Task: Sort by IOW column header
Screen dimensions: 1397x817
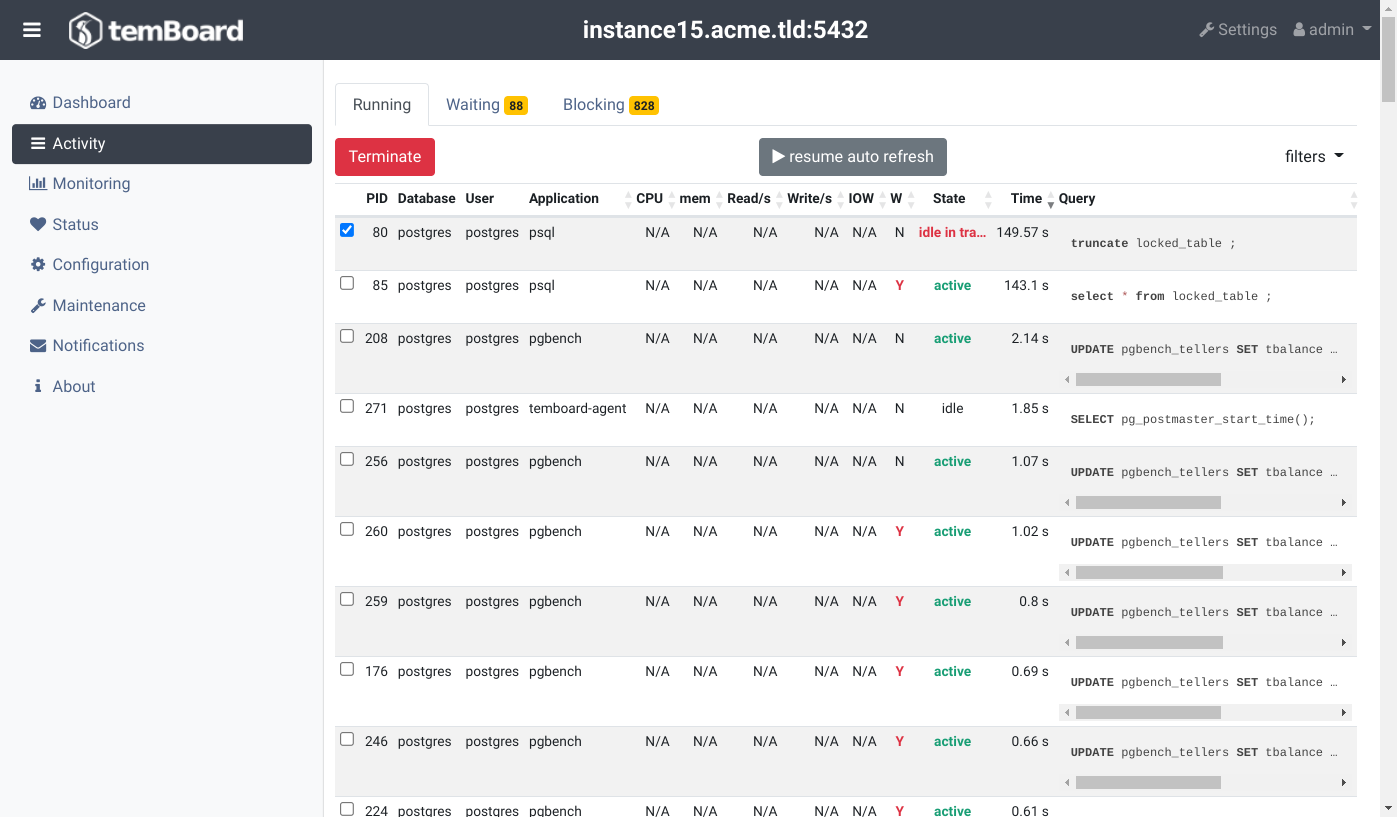Action: click(861, 198)
